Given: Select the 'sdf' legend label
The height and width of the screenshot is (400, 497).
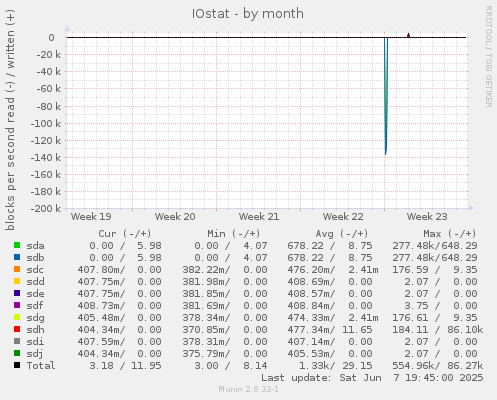Looking at the screenshot, I should click(x=35, y=306).
